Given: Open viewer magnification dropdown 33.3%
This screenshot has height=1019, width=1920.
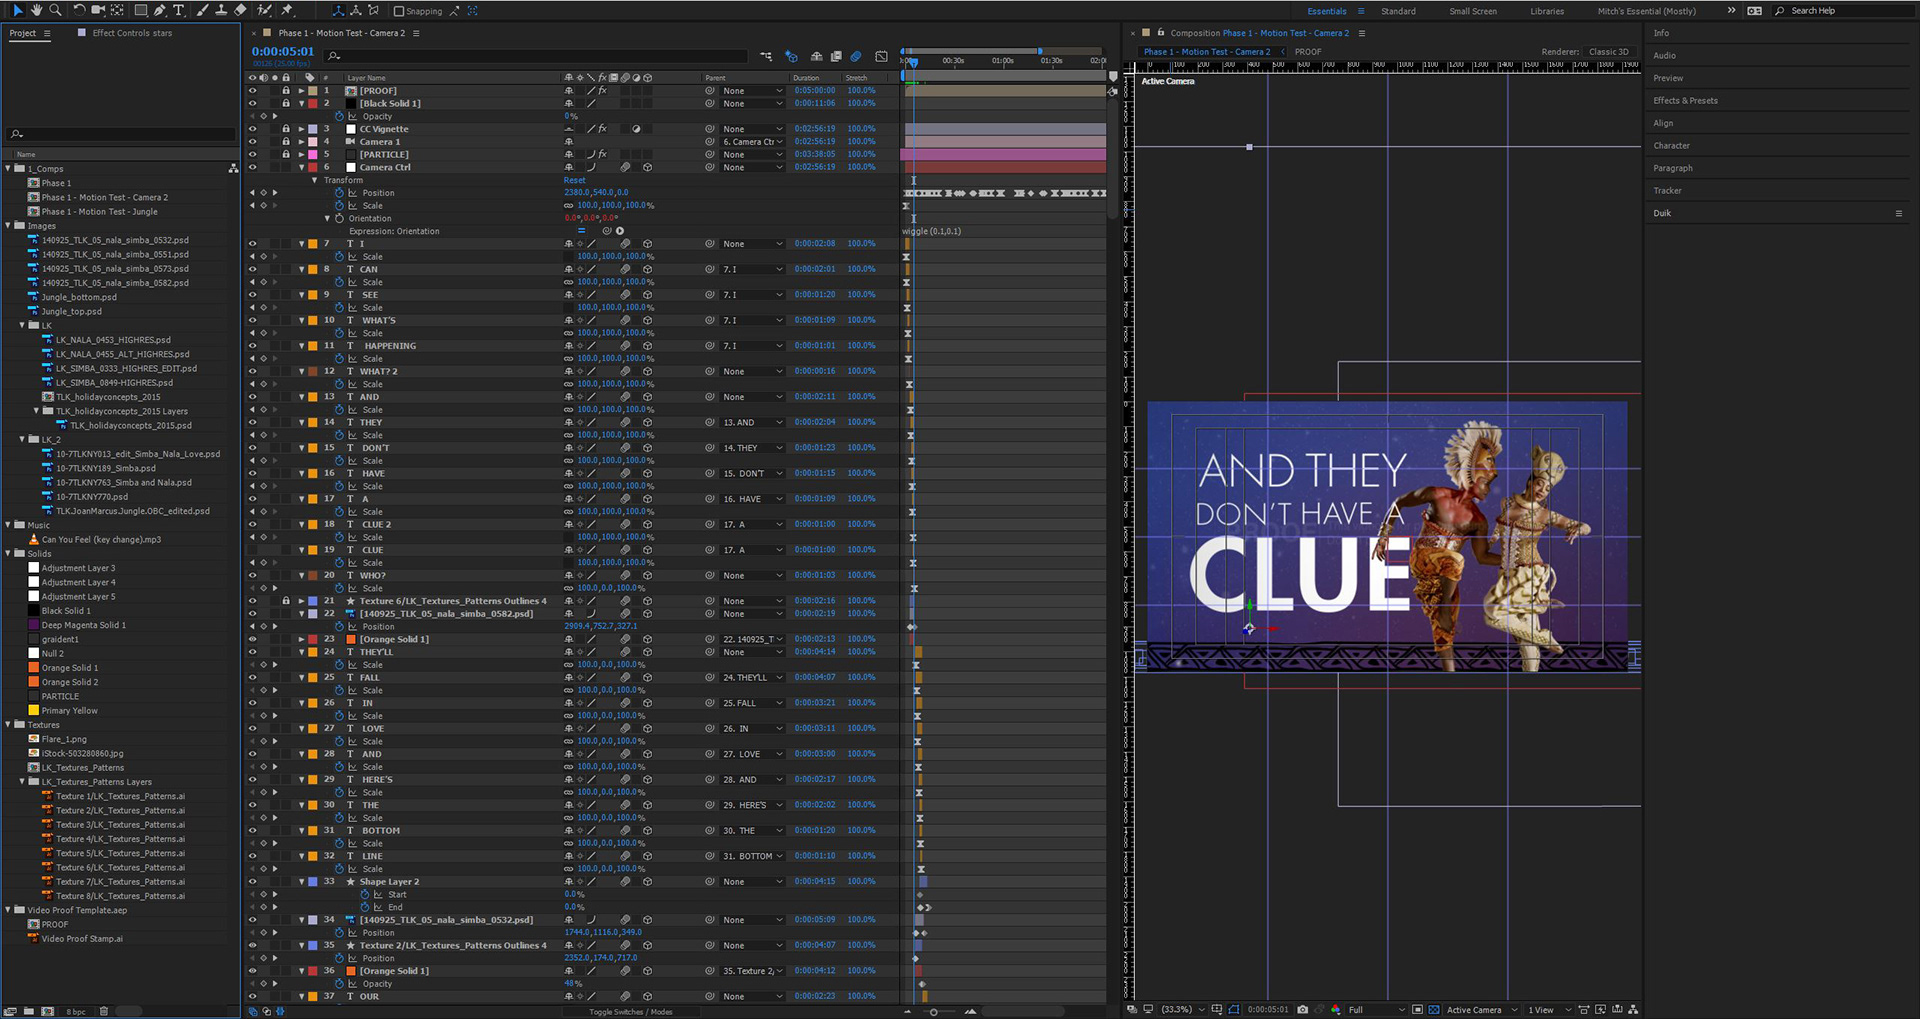Looking at the screenshot, I should pos(1183,1009).
